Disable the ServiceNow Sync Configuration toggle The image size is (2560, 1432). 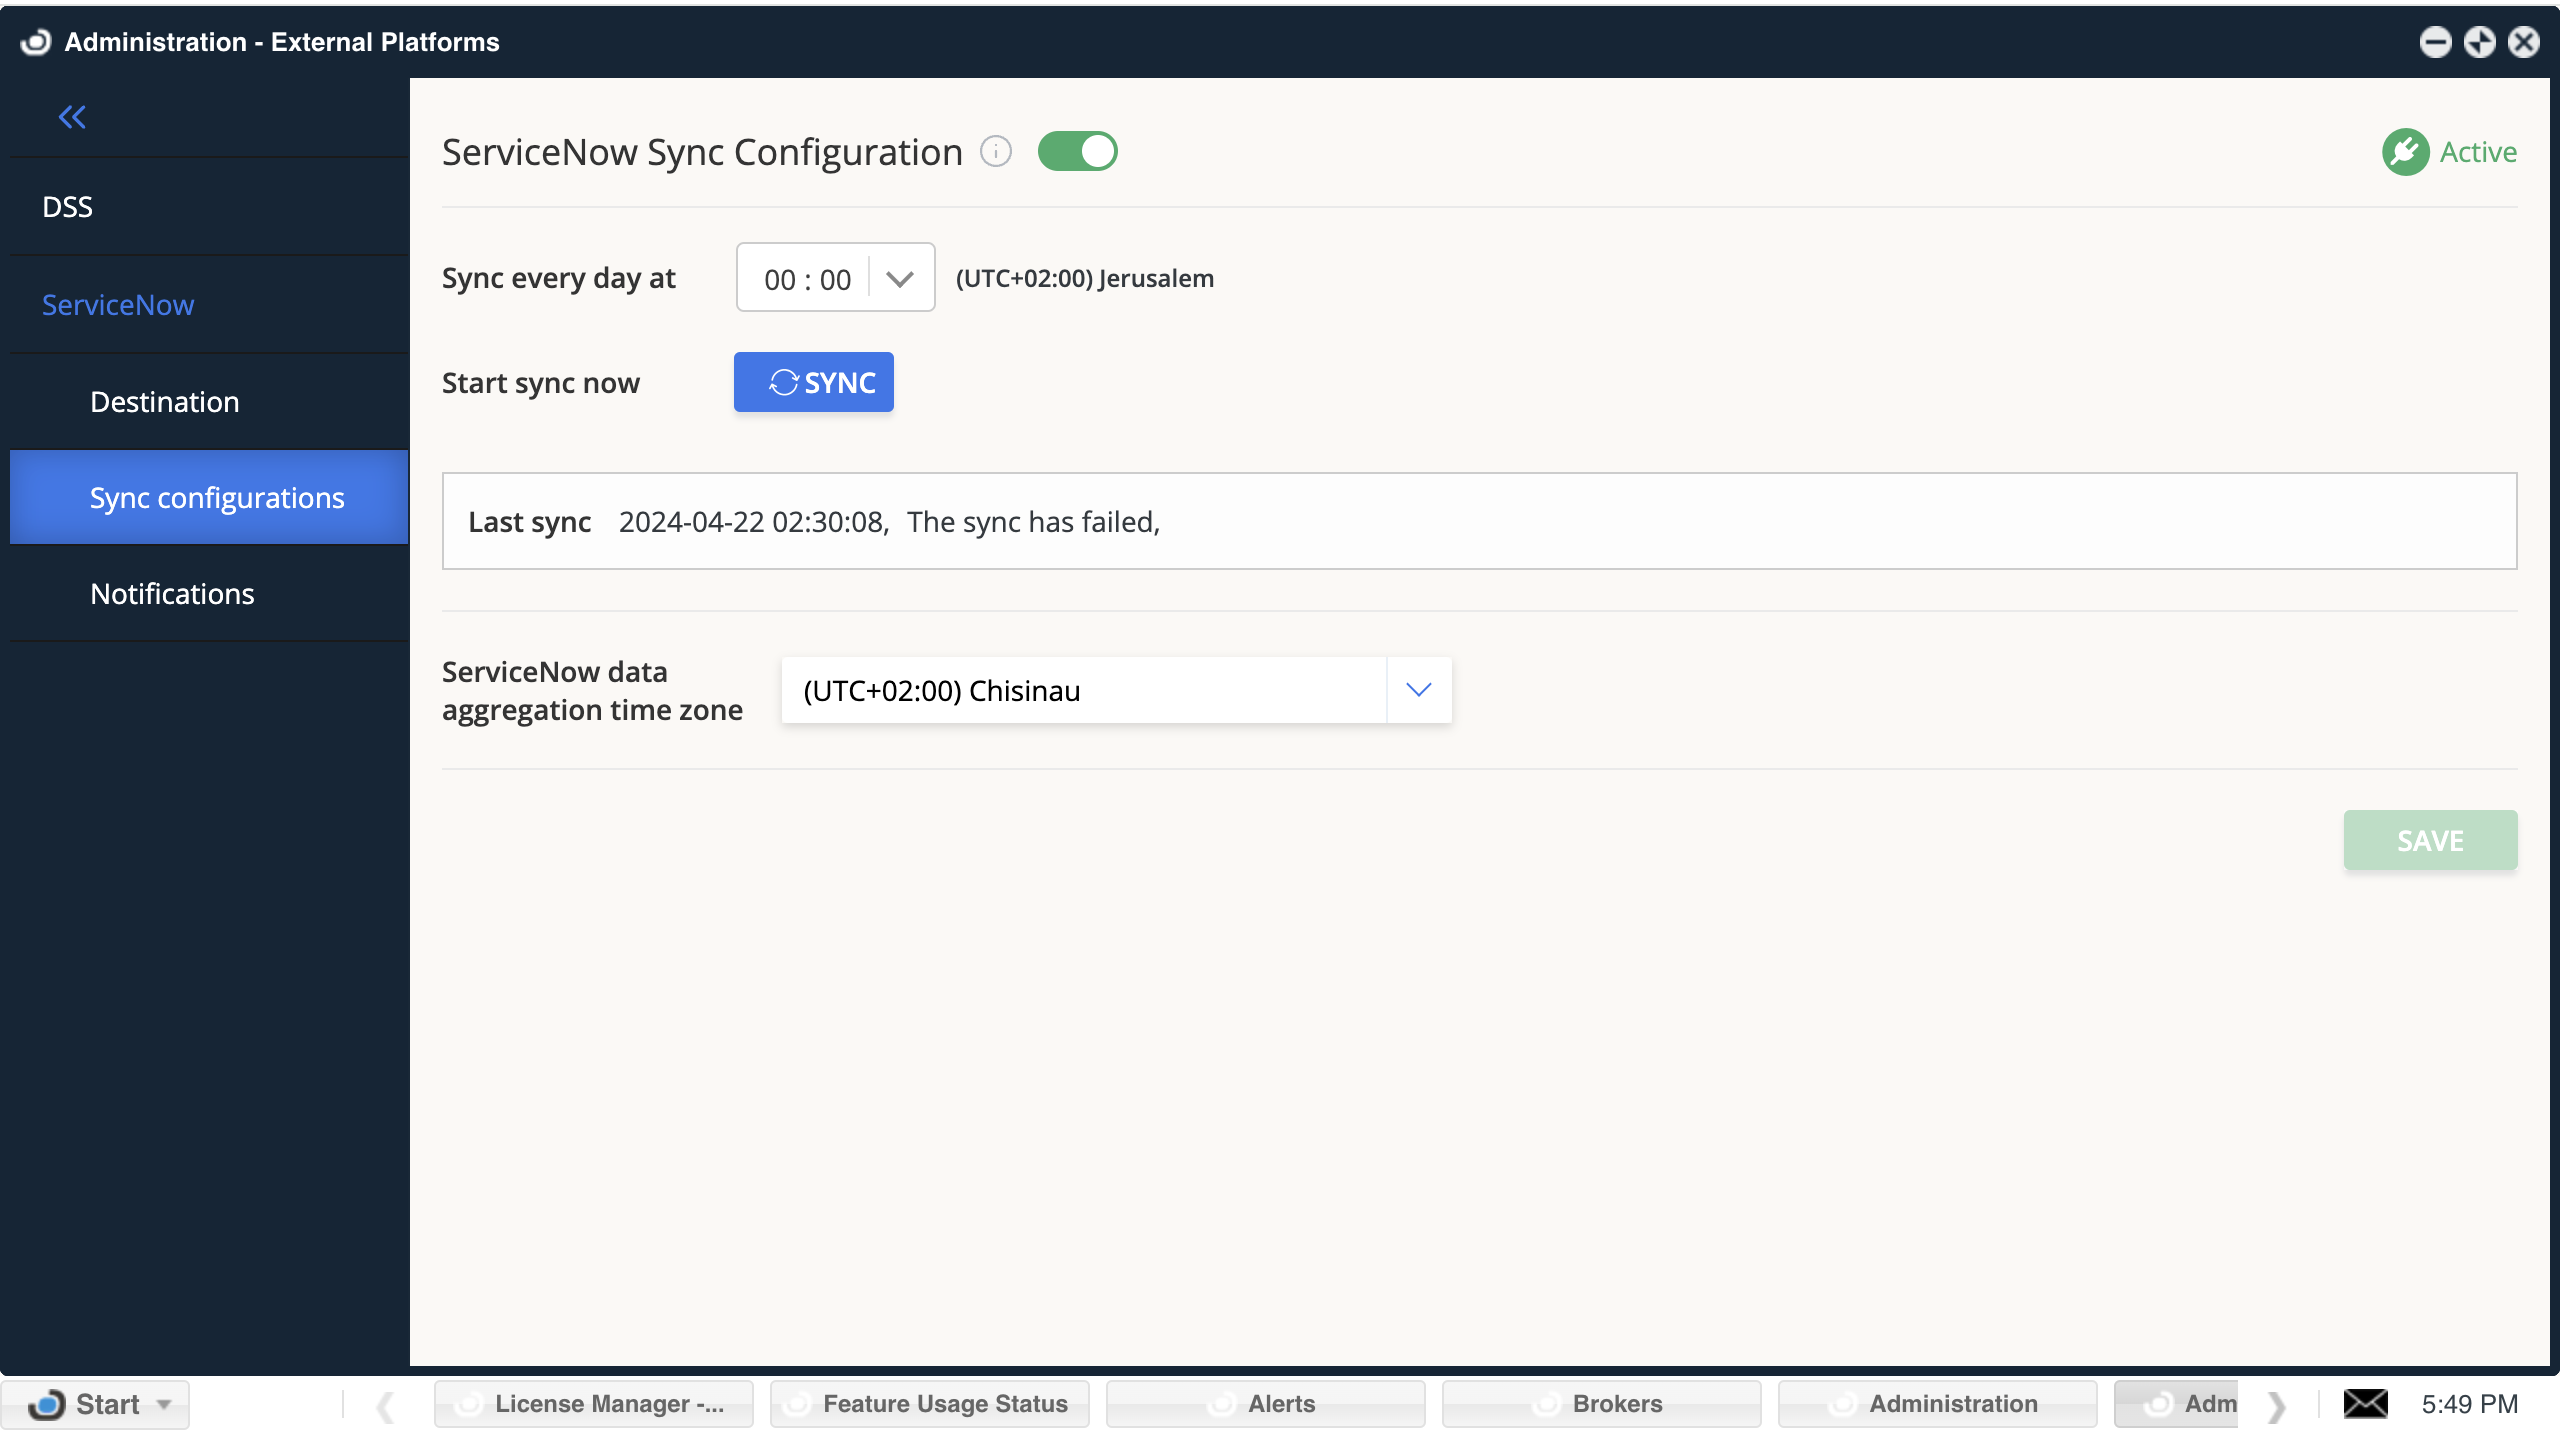pyautogui.click(x=1078, y=151)
